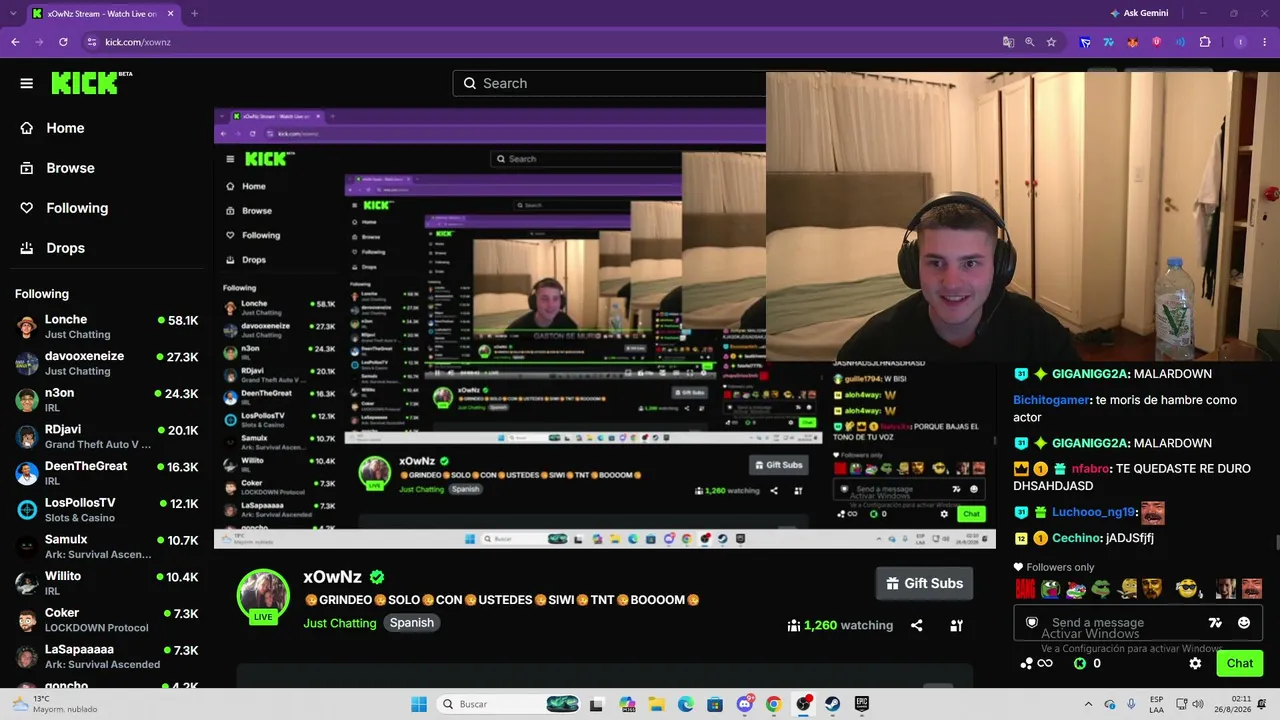This screenshot has width=1280, height=720.
Task: Open Willito's IRL channel
Action: (x=106, y=583)
